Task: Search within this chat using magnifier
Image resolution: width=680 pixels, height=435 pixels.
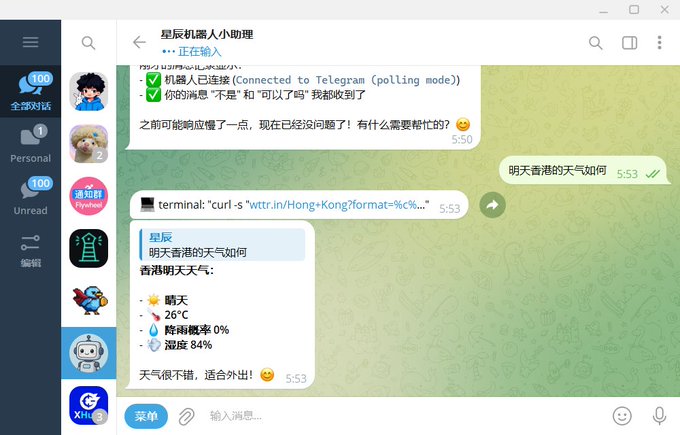Action: (x=595, y=43)
